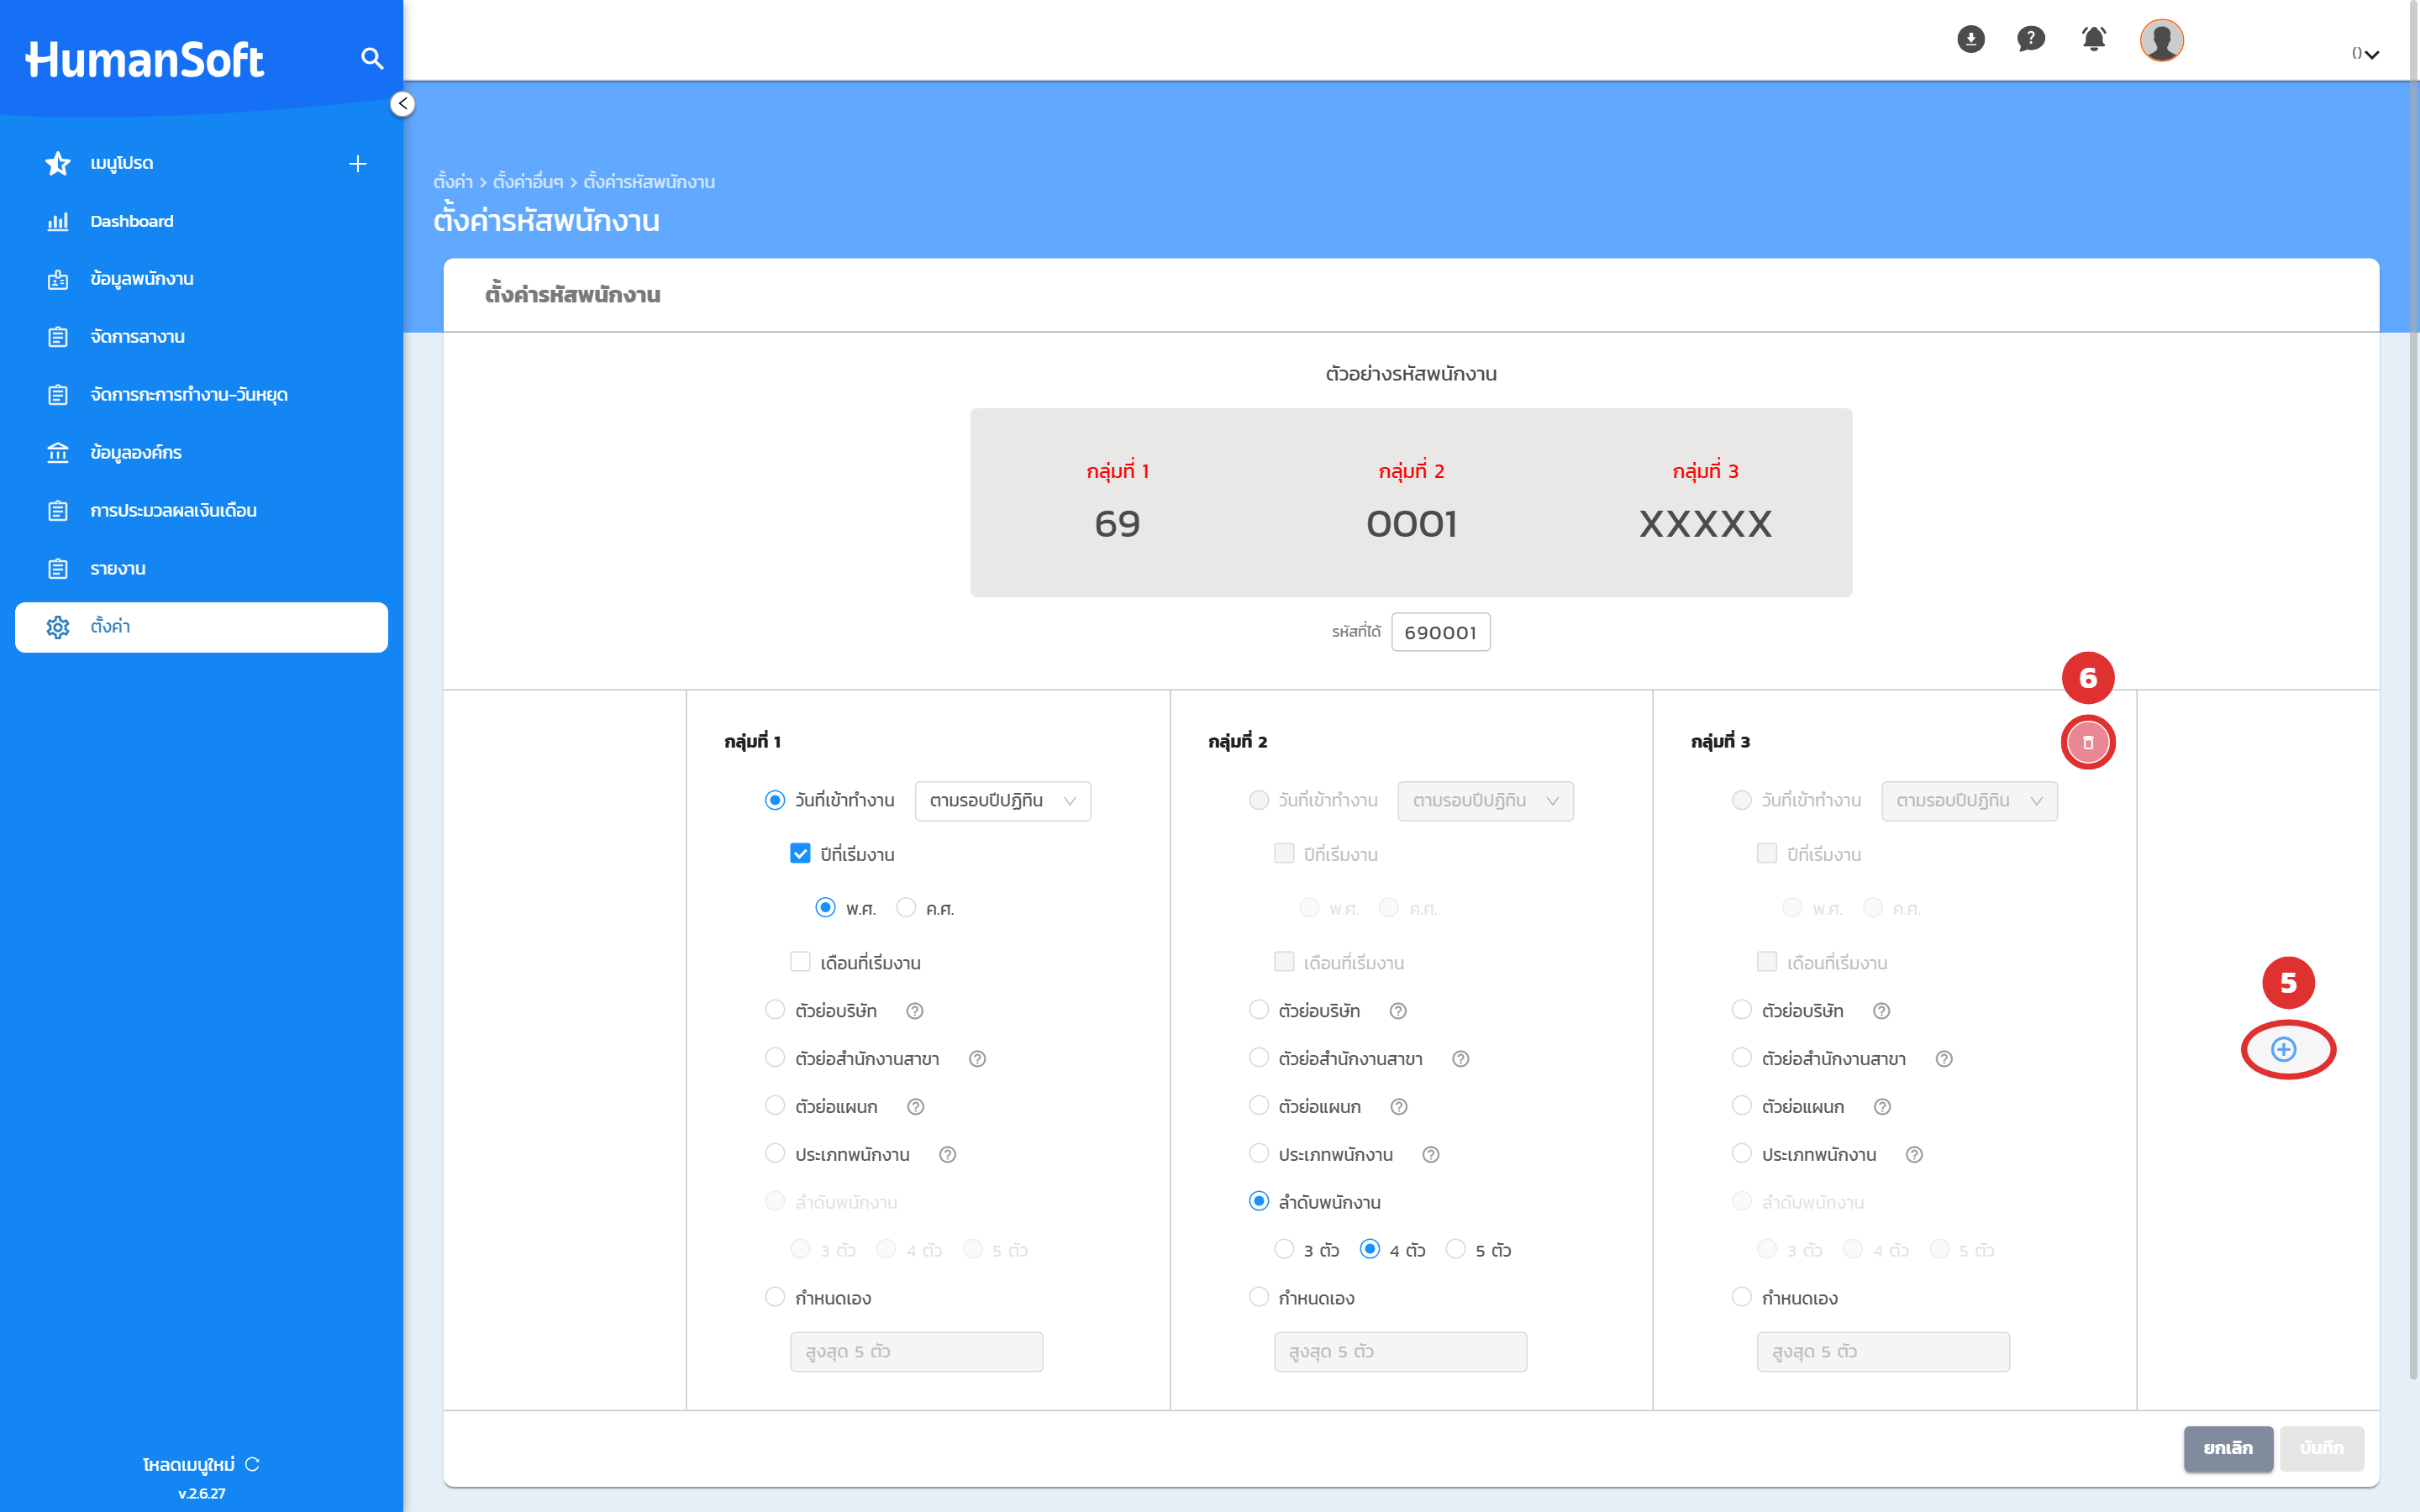The height and width of the screenshot is (1512, 2420).
Task: Check เดือนที่เริ่มงาน checkbox in group 1
Action: coord(800,962)
